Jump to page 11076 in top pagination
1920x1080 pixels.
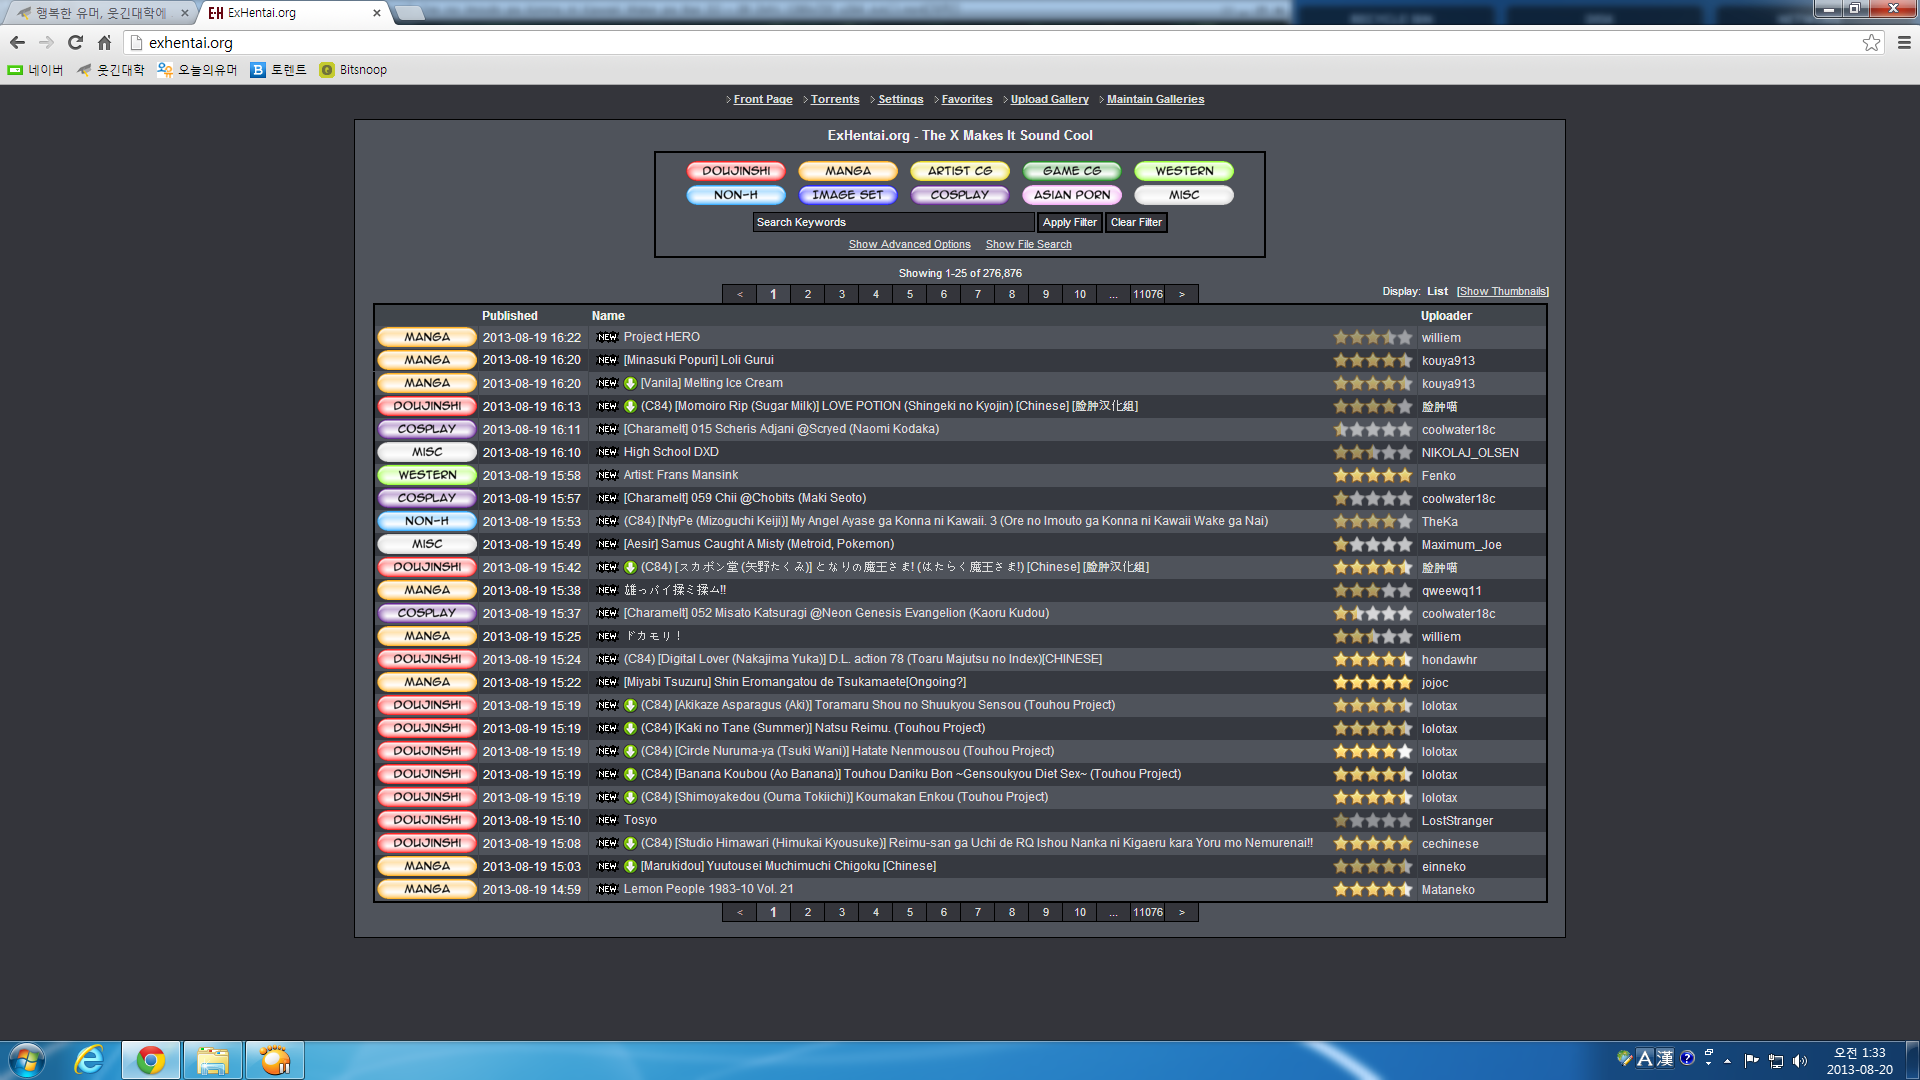(1148, 294)
